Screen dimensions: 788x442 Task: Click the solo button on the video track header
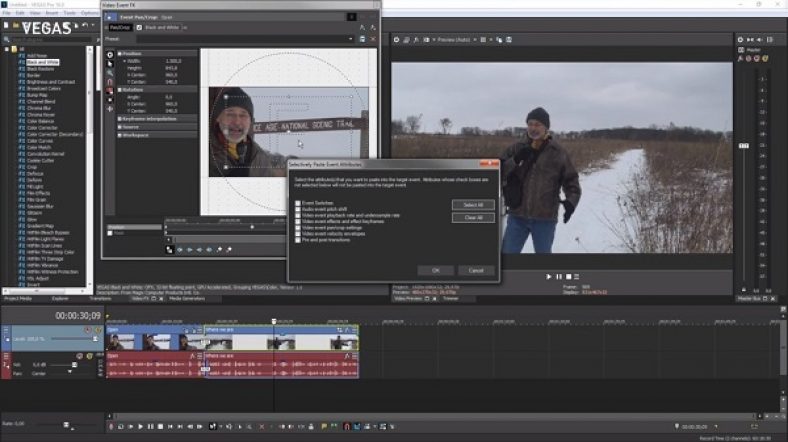pyautogui.click(x=97, y=330)
